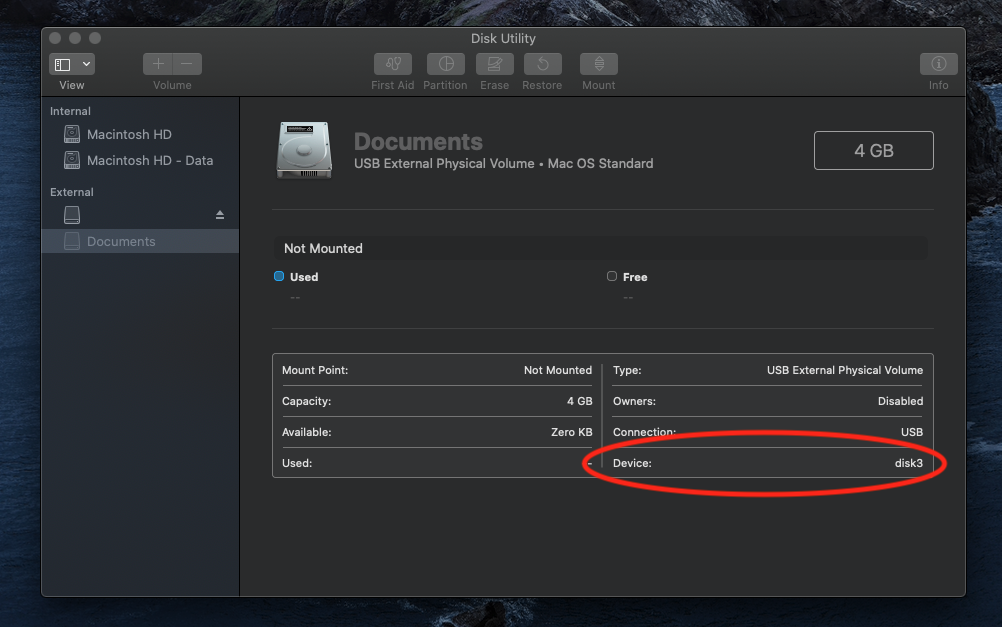Click the Not Mounted status bar
The width and height of the screenshot is (1002, 627).
coord(600,248)
